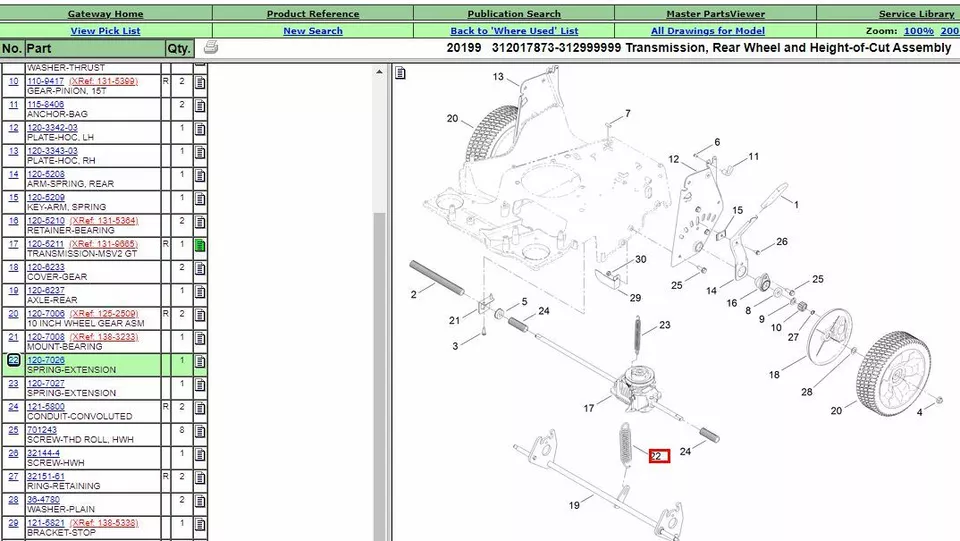The image size is (960, 541).
Task: Open note icon for WASHER-PLAIN row
Action: 200,501
